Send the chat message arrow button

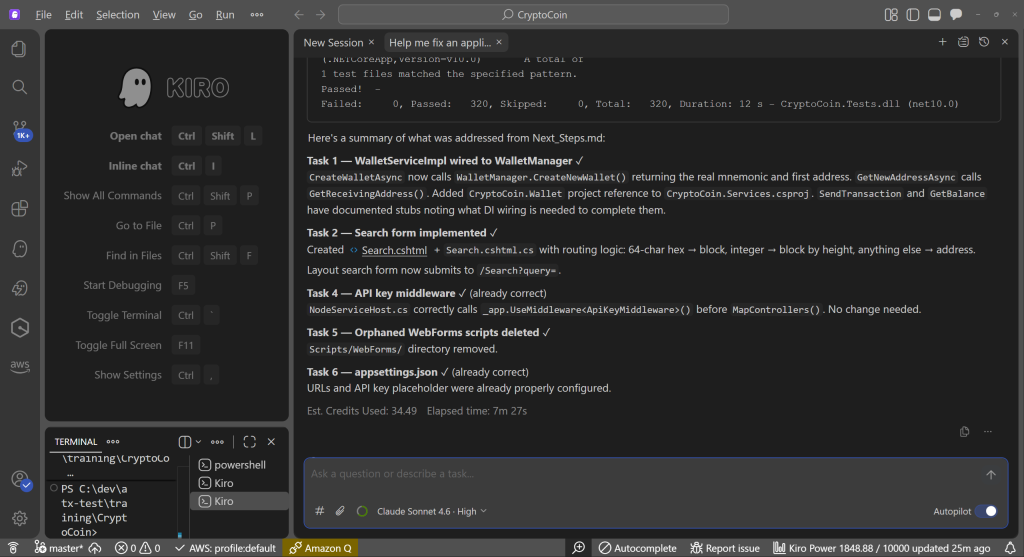click(991, 475)
